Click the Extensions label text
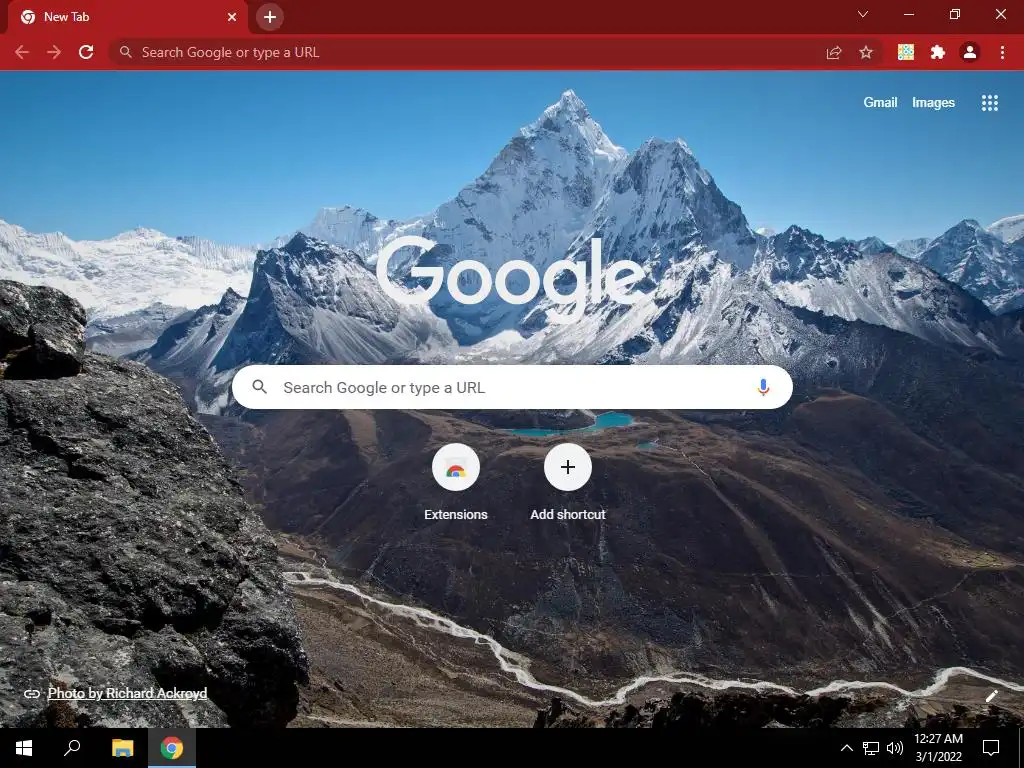 coord(456,515)
